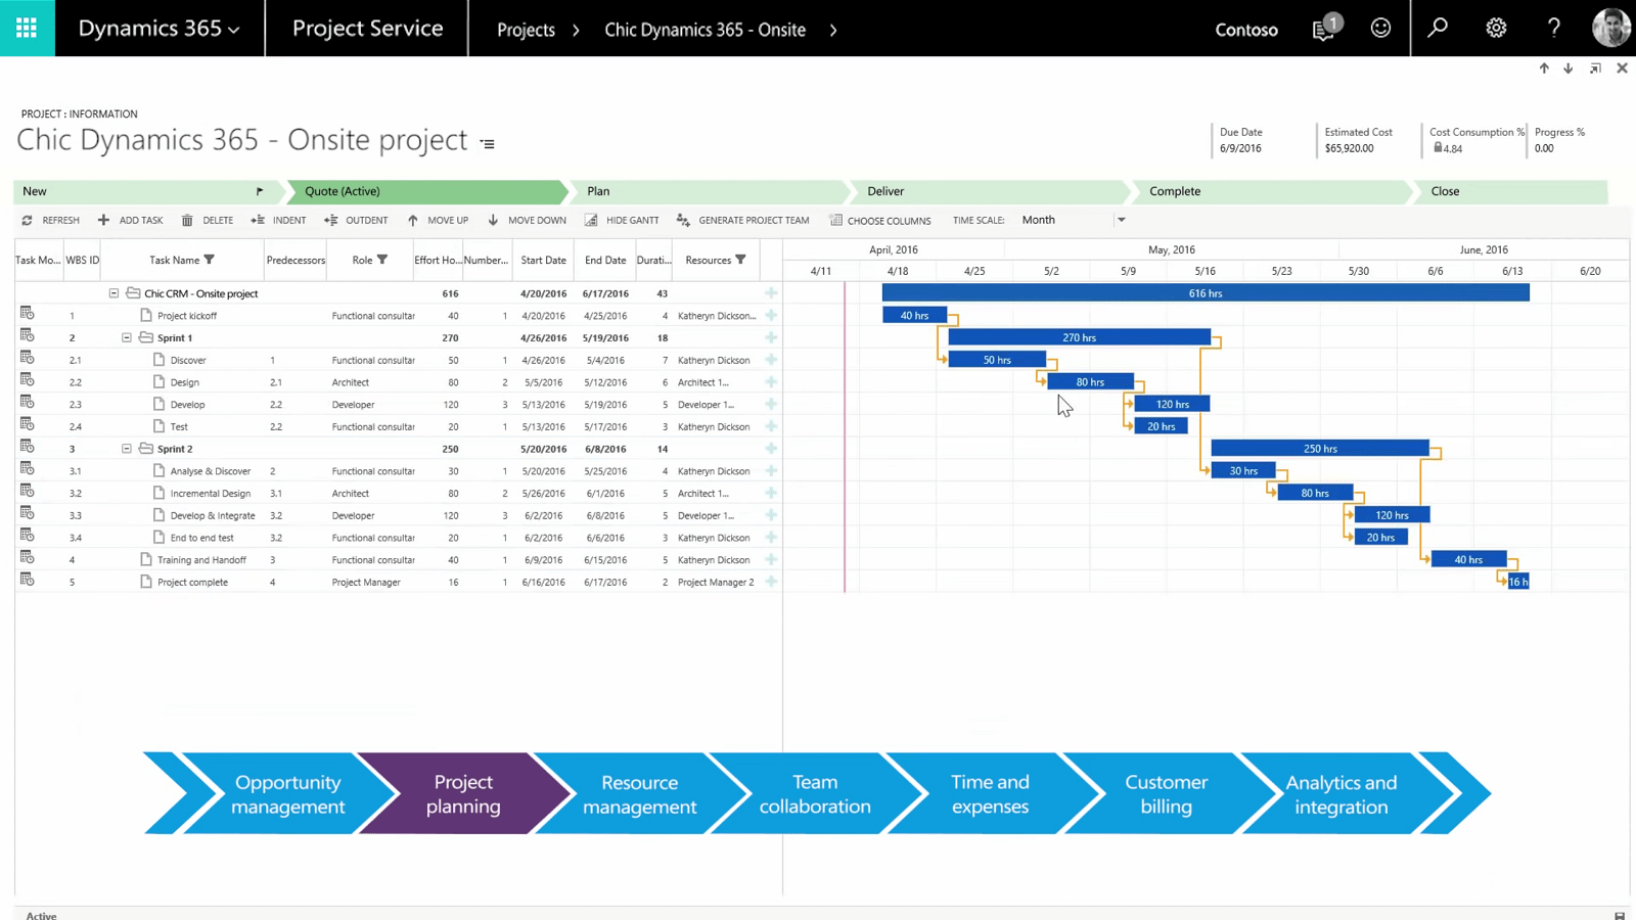This screenshot has width=1636, height=920.
Task: Open the settings gear icon
Action: [x=1496, y=28]
